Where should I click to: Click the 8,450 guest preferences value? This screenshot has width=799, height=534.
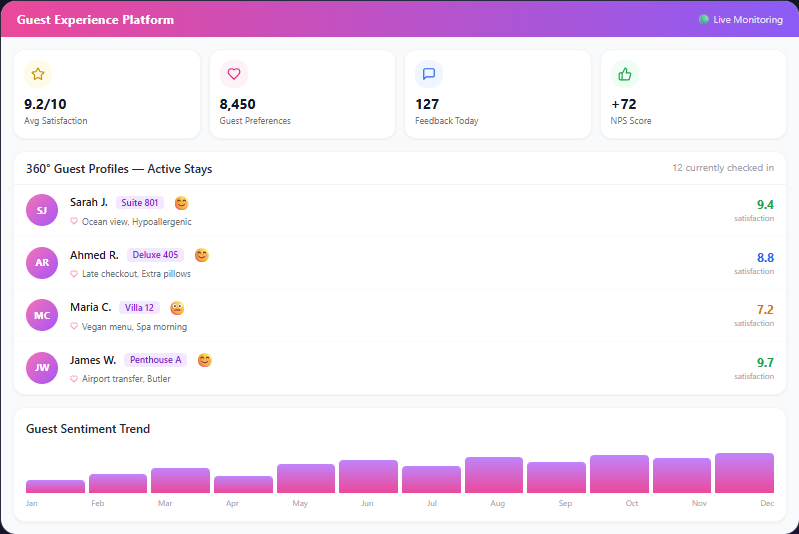[x=237, y=104]
